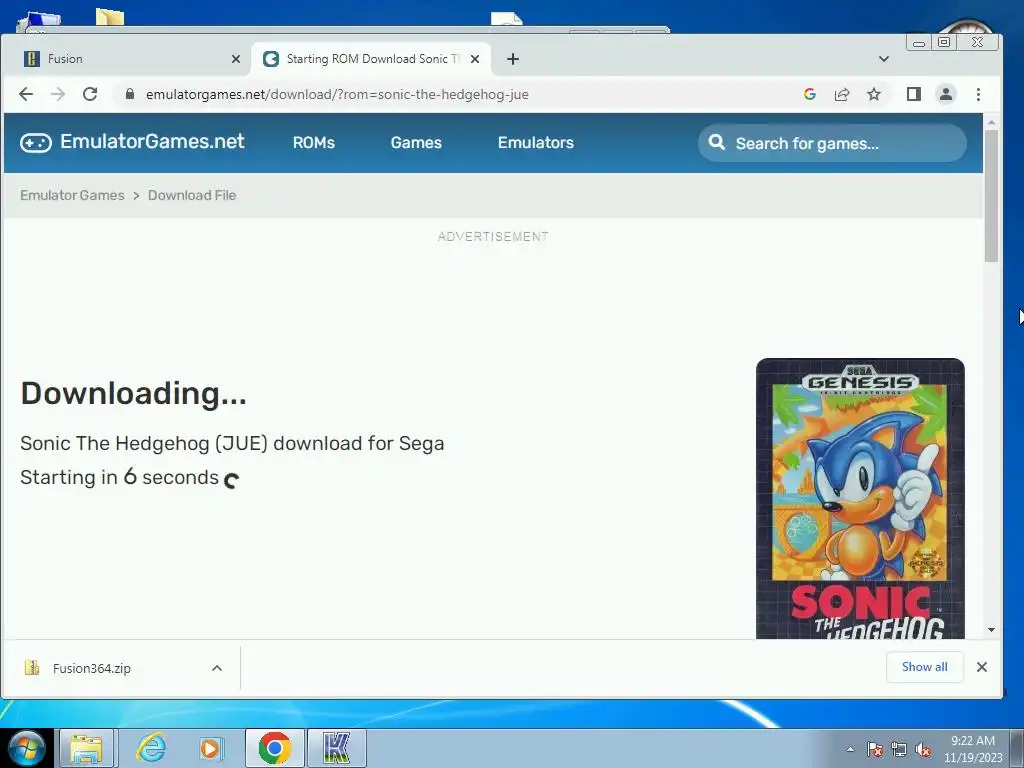Click the Google icon in the address bar
Screen dimensions: 1024x768
click(x=810, y=94)
